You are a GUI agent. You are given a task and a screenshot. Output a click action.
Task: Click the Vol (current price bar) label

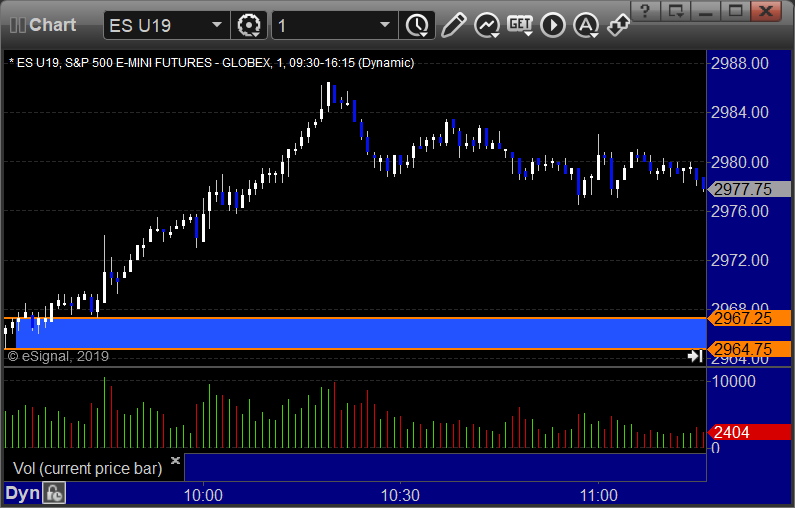88,468
